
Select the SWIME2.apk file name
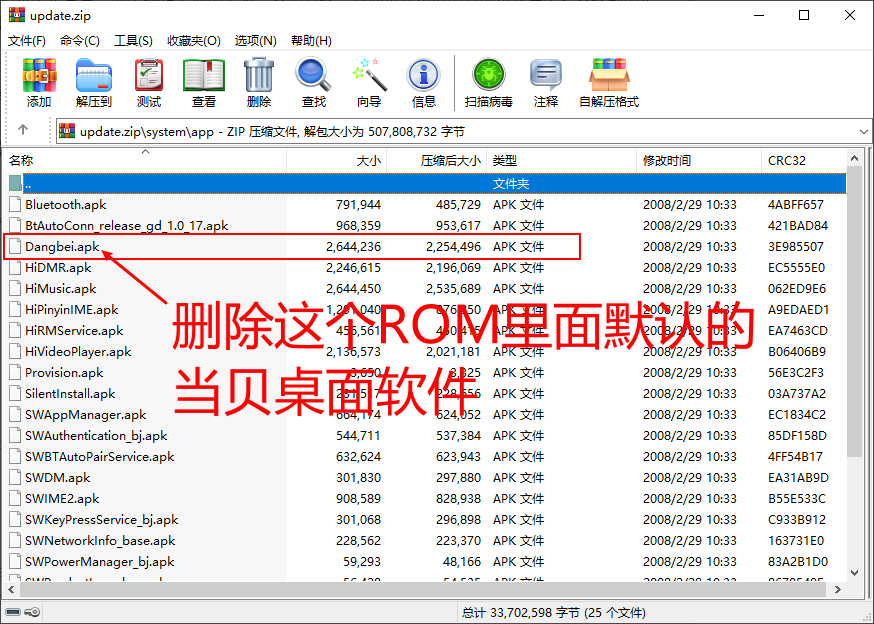point(62,499)
